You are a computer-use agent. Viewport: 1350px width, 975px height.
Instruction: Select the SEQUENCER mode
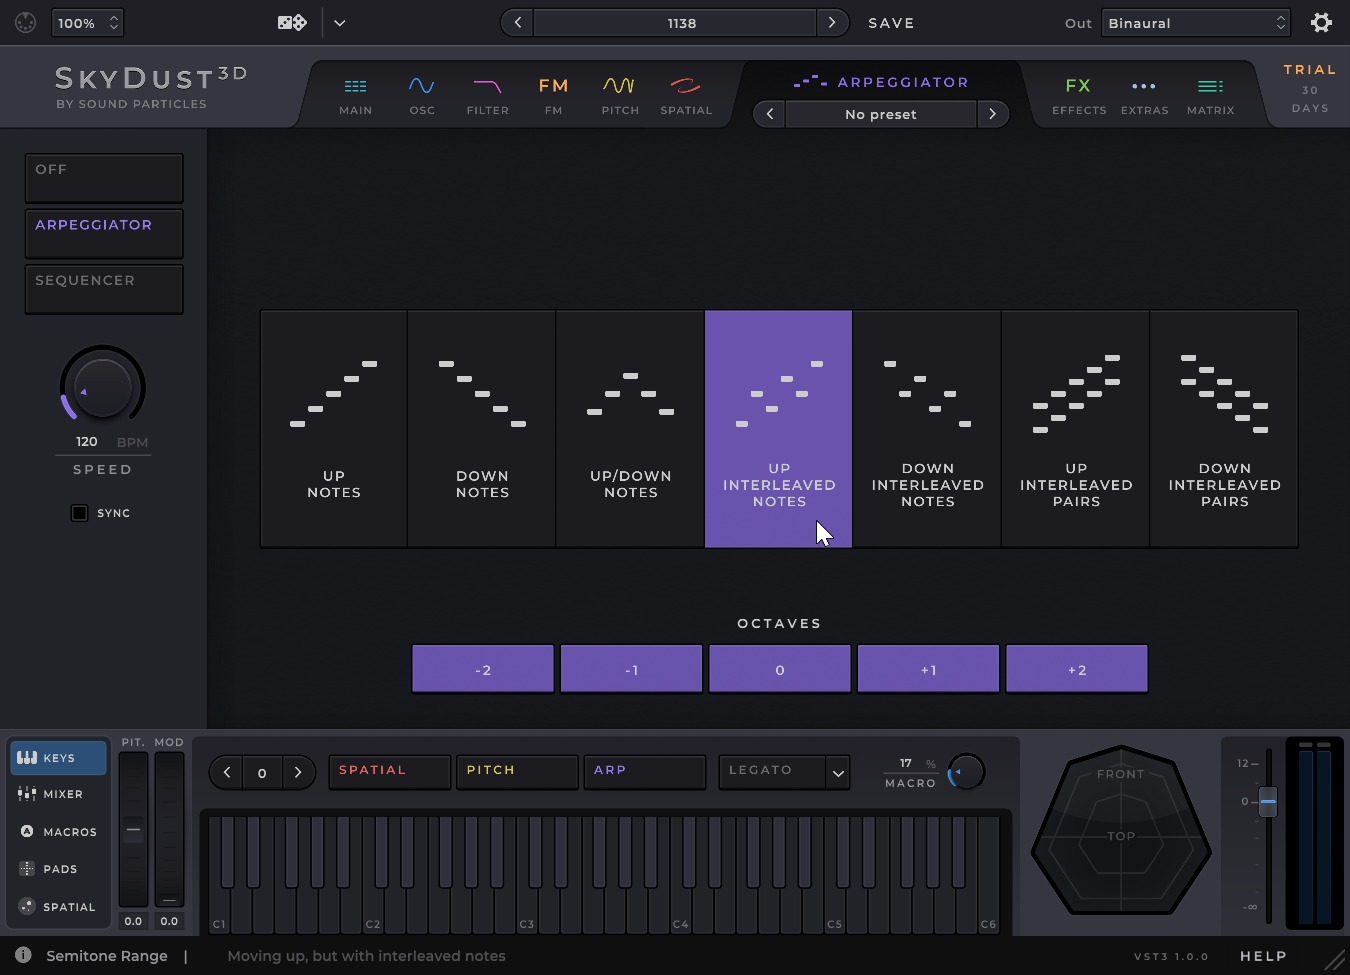point(104,289)
